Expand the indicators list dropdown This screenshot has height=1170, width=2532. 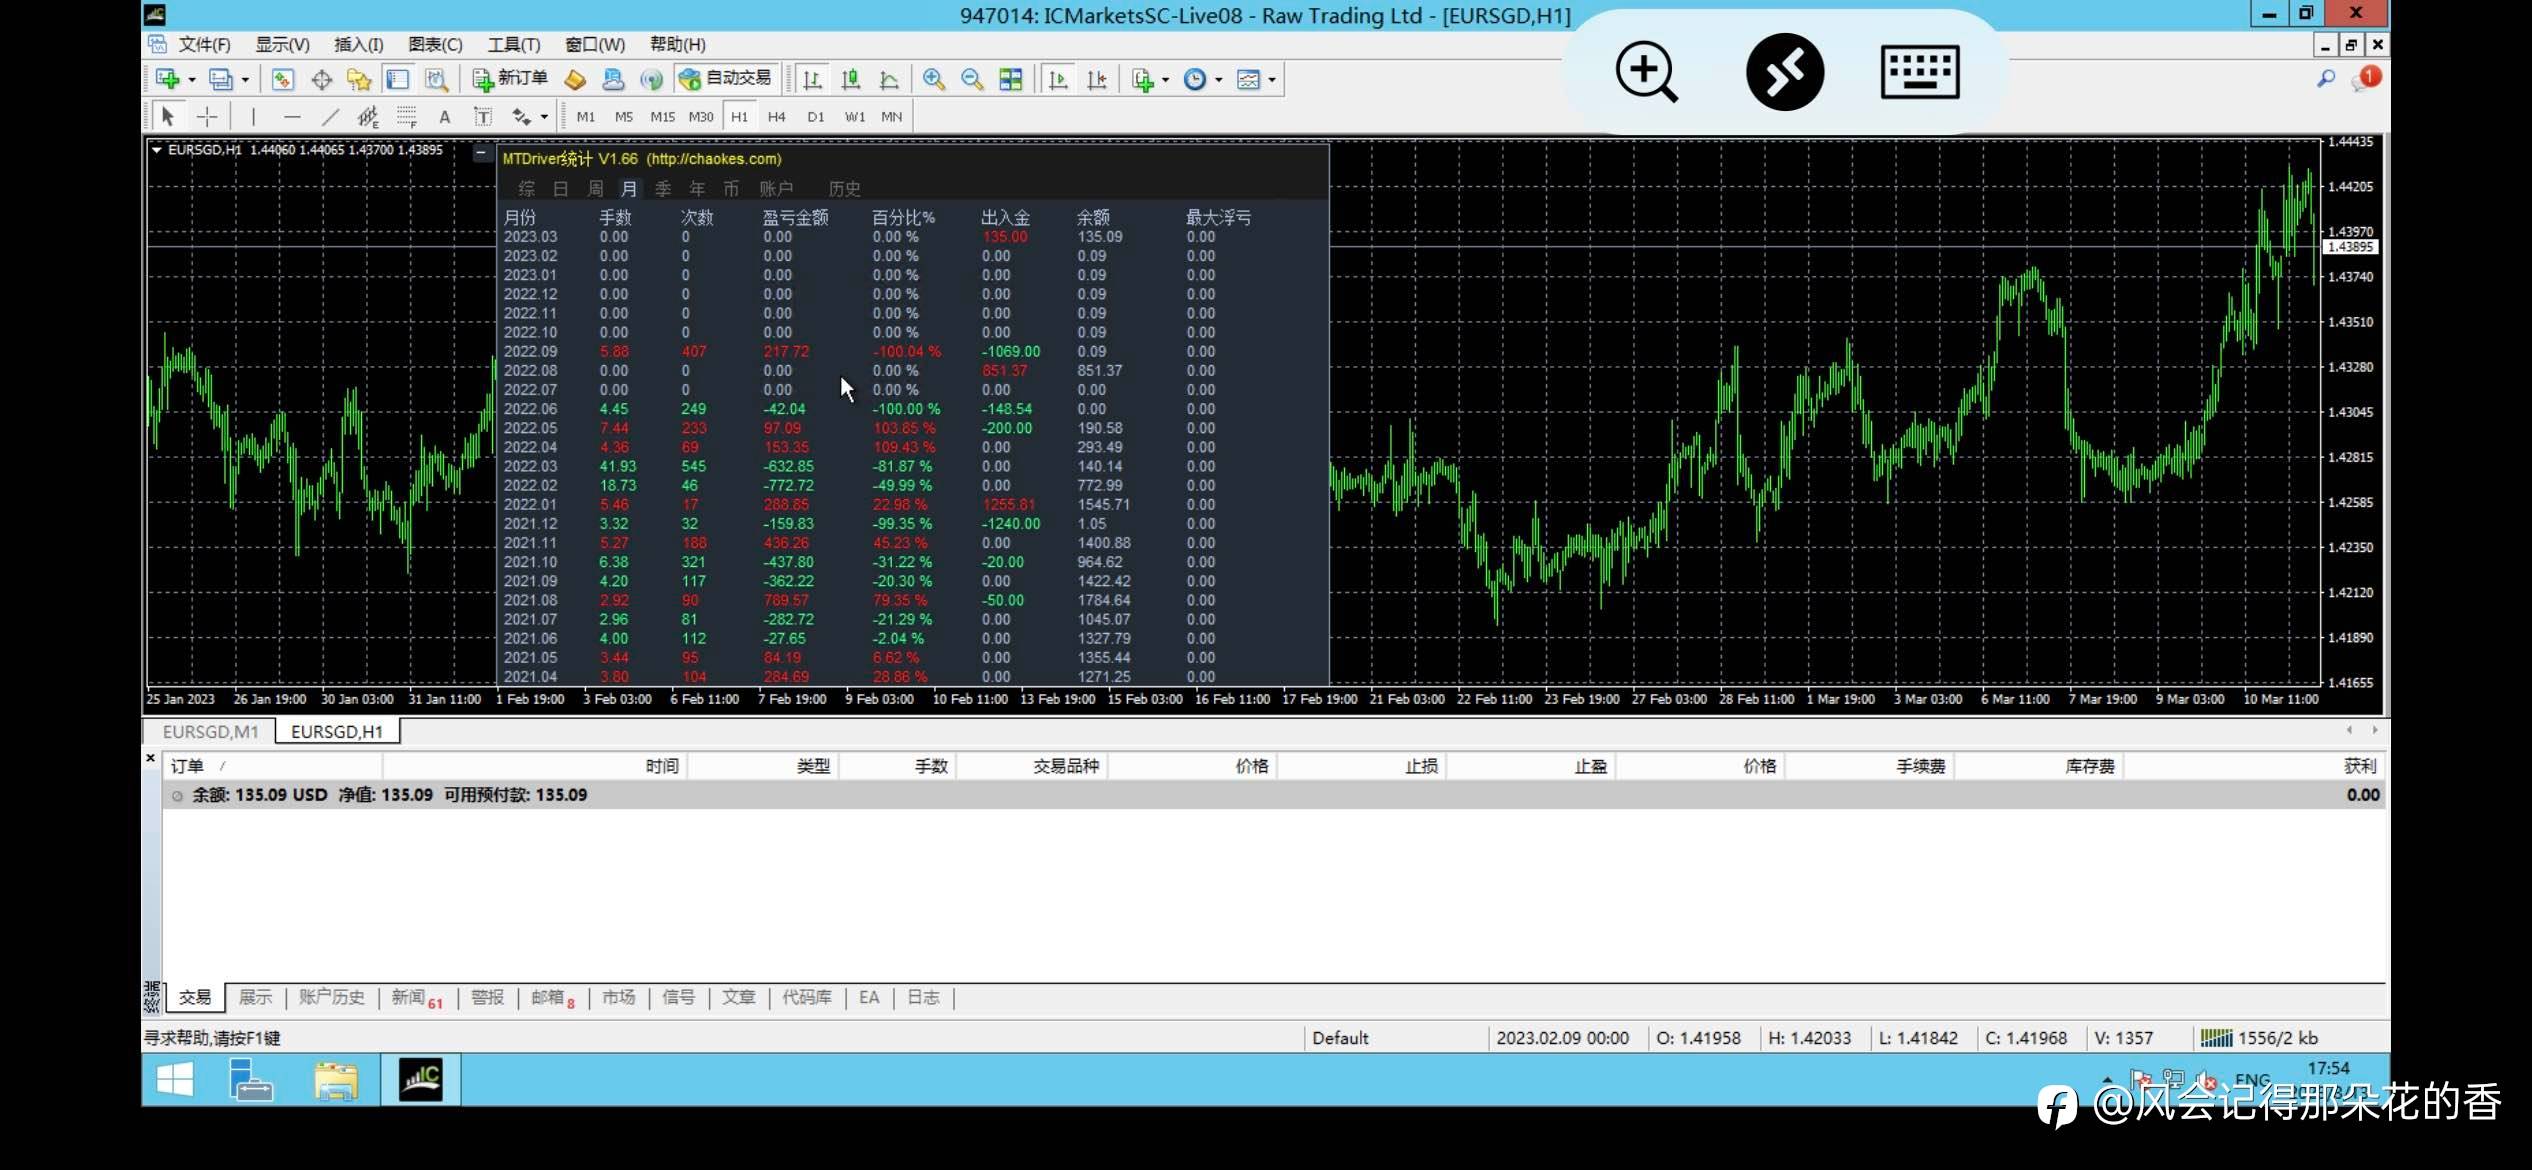click(1165, 79)
